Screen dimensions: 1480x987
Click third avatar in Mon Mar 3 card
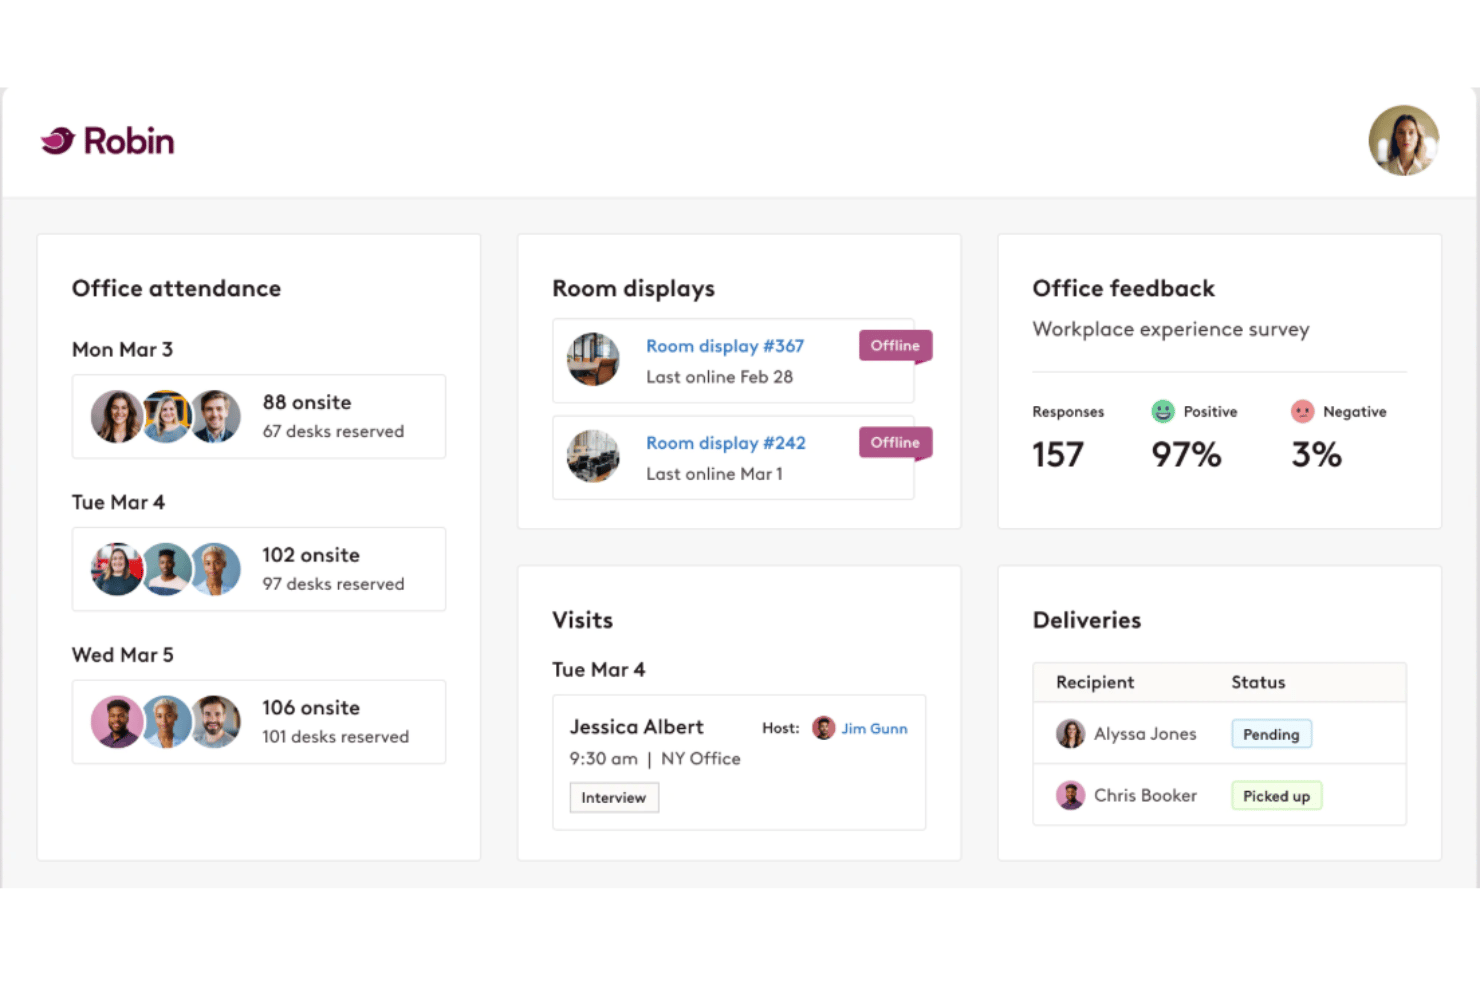click(217, 416)
